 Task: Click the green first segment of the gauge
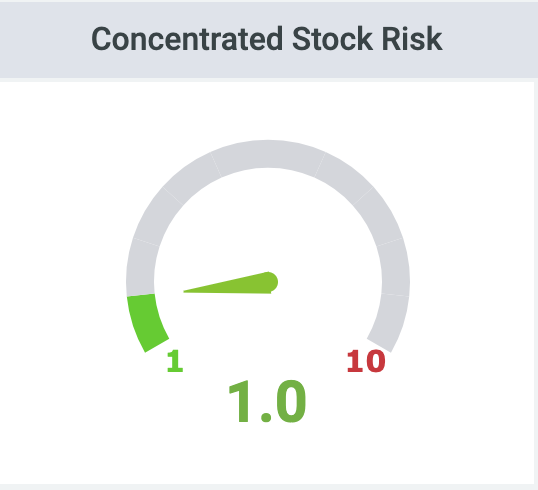pyautogui.click(x=147, y=322)
